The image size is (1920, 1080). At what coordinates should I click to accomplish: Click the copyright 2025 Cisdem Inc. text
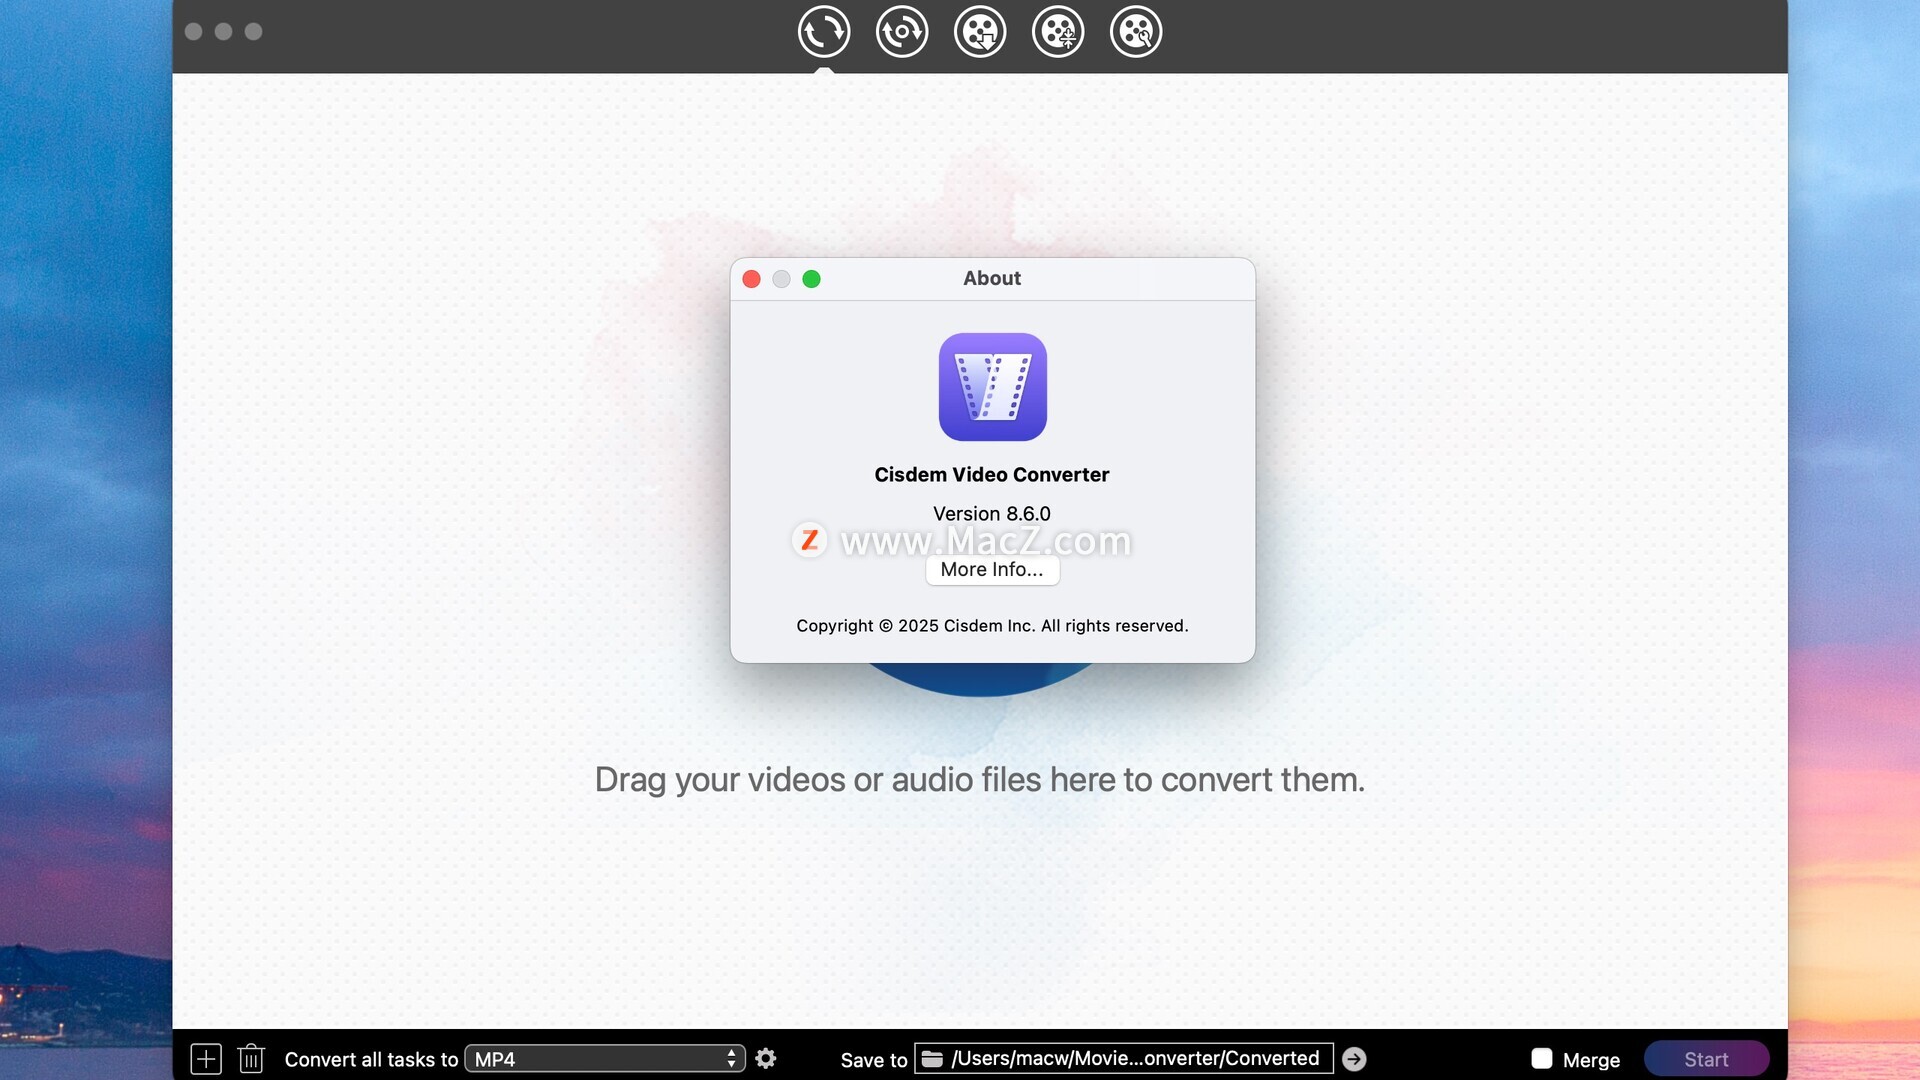pos(992,626)
